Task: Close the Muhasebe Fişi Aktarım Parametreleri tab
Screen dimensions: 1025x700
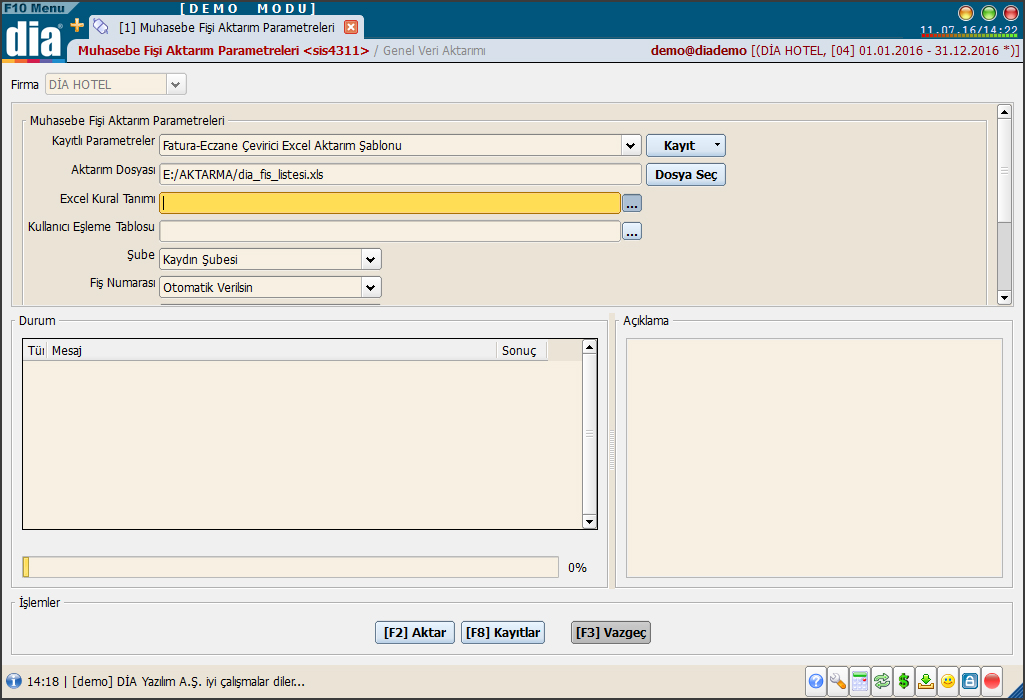Action: point(351,27)
